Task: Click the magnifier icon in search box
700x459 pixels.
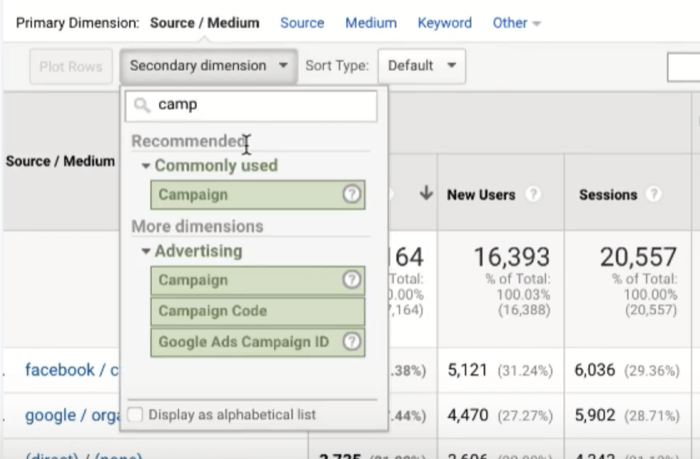Action: coord(142,105)
